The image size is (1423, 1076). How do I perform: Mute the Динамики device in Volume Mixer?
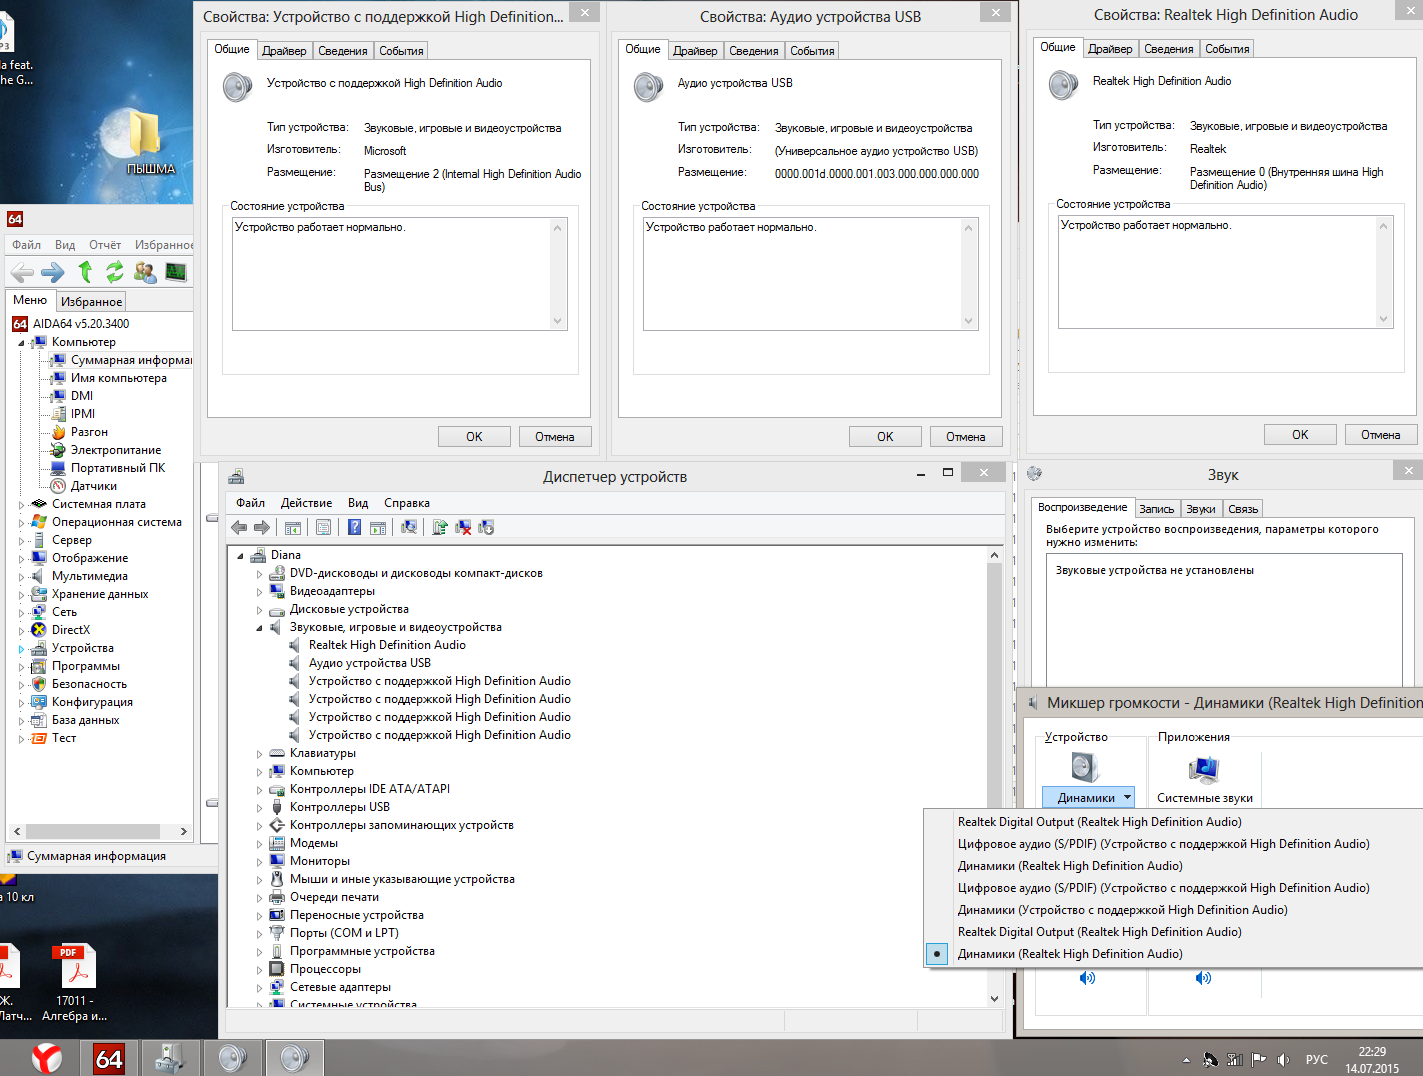[1087, 978]
